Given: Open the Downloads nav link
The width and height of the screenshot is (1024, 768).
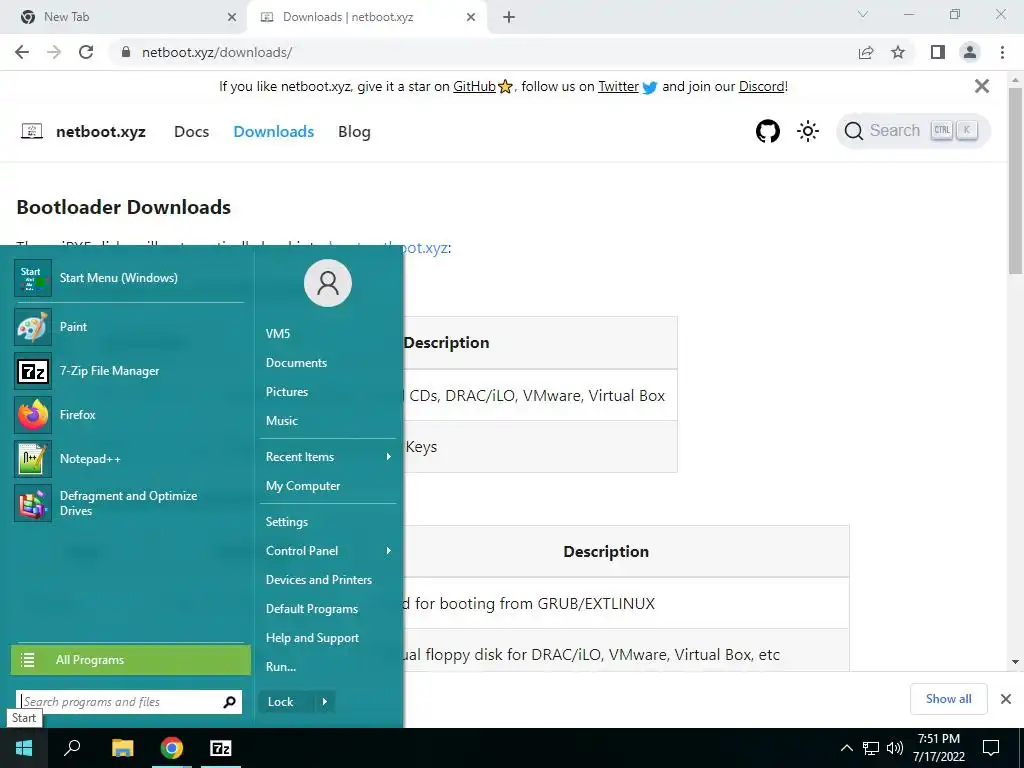Looking at the screenshot, I should click(x=274, y=131).
